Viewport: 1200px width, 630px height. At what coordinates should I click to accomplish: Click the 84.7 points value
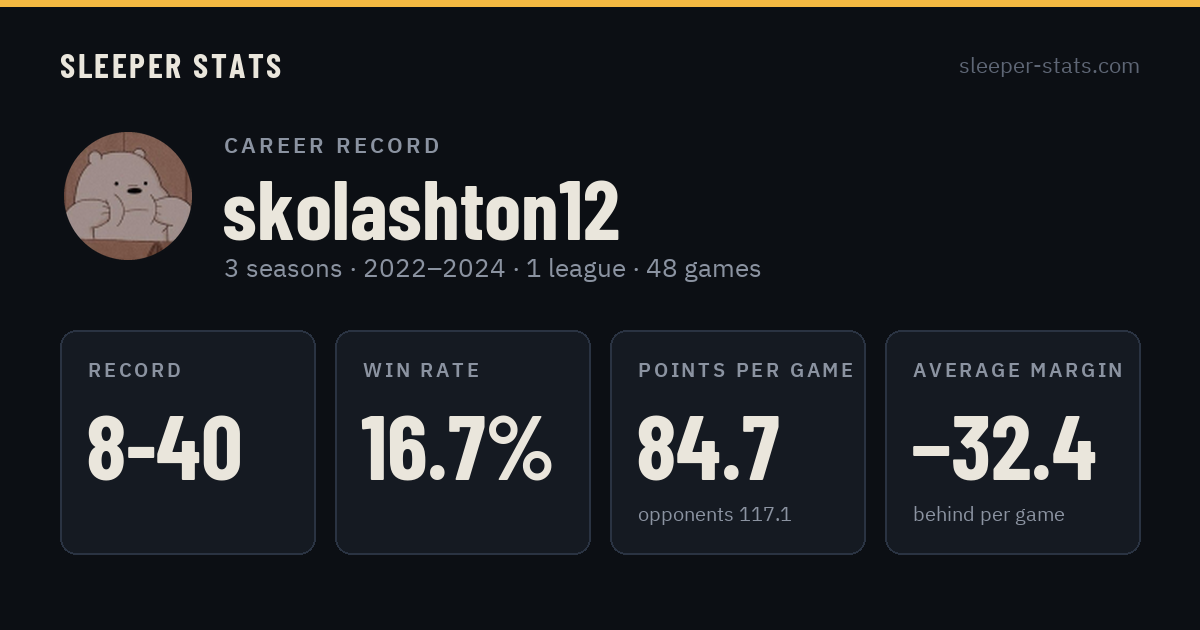708,447
